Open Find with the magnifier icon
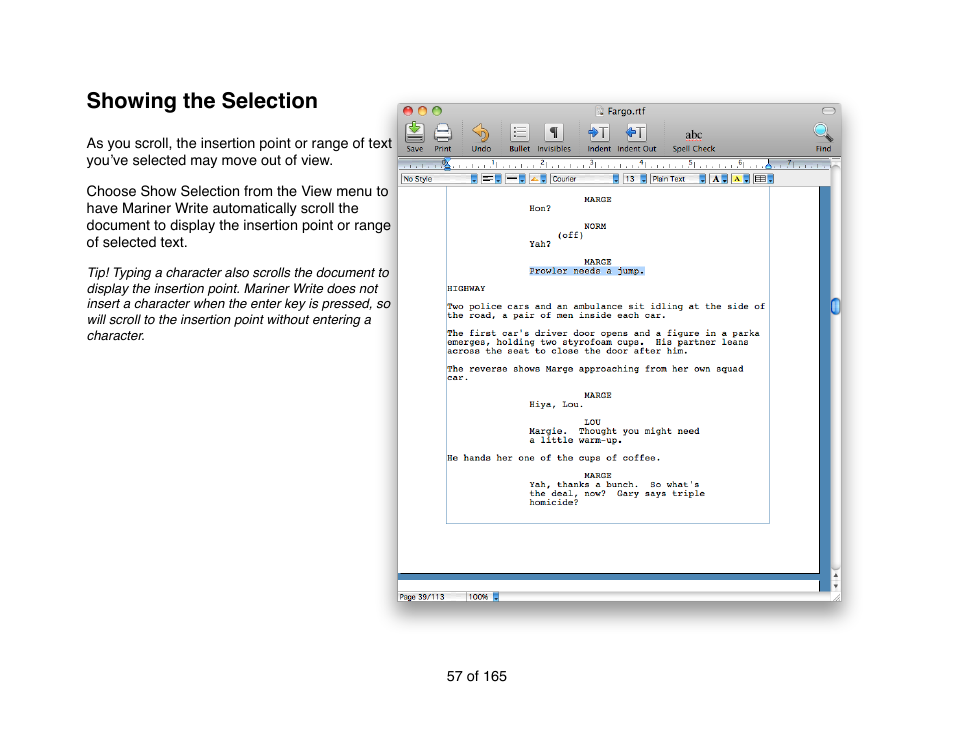Screen dimensions: 954x738 (823, 132)
